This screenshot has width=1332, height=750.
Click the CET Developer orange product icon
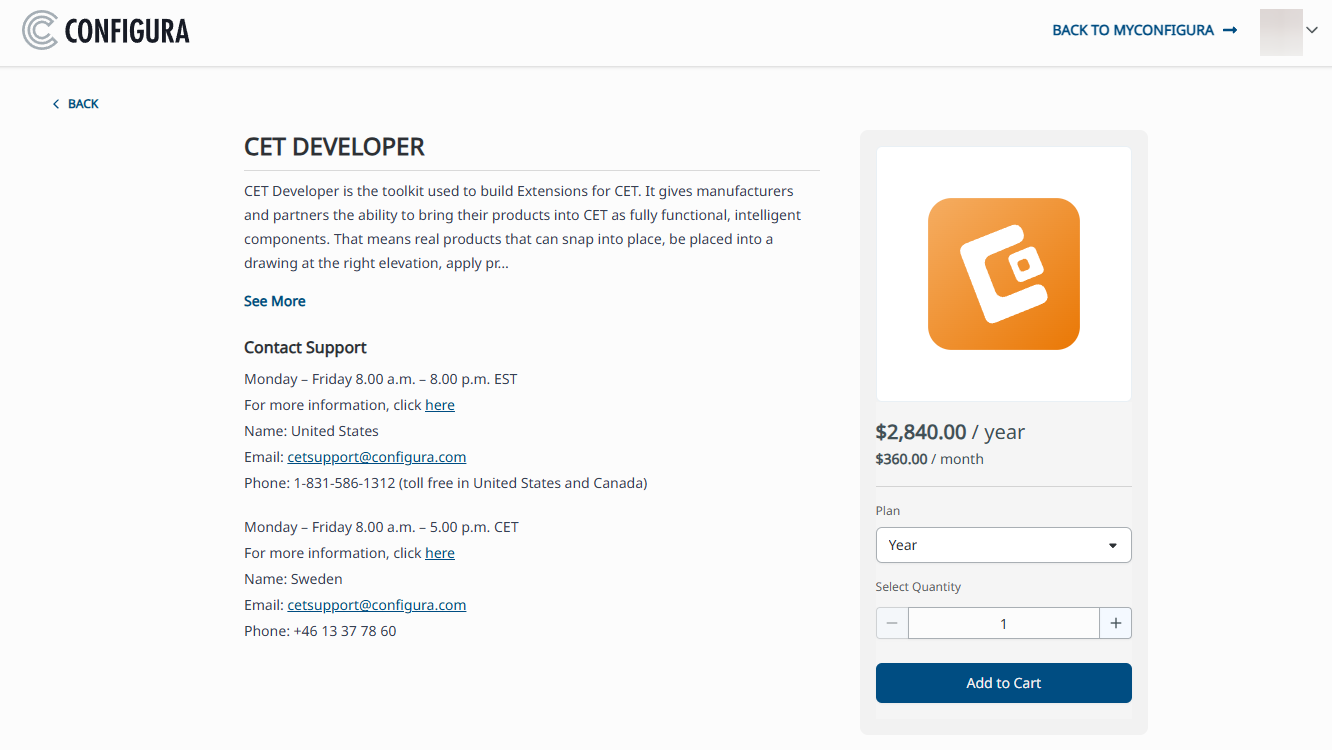pyautogui.click(x=1004, y=274)
